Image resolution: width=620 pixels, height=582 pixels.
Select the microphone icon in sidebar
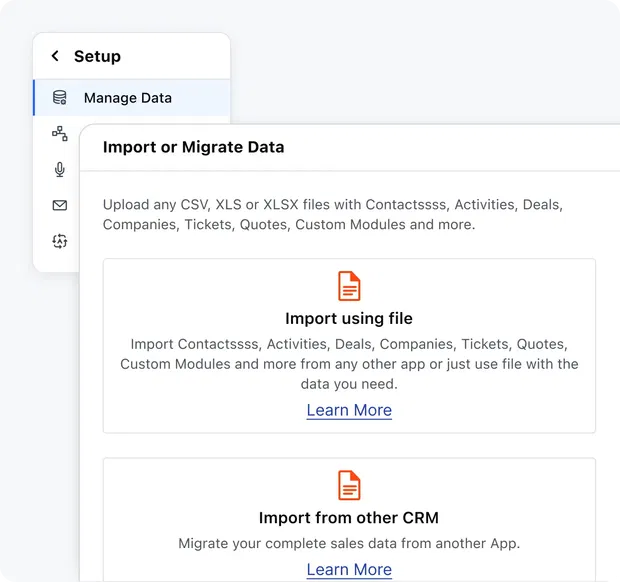[60, 169]
